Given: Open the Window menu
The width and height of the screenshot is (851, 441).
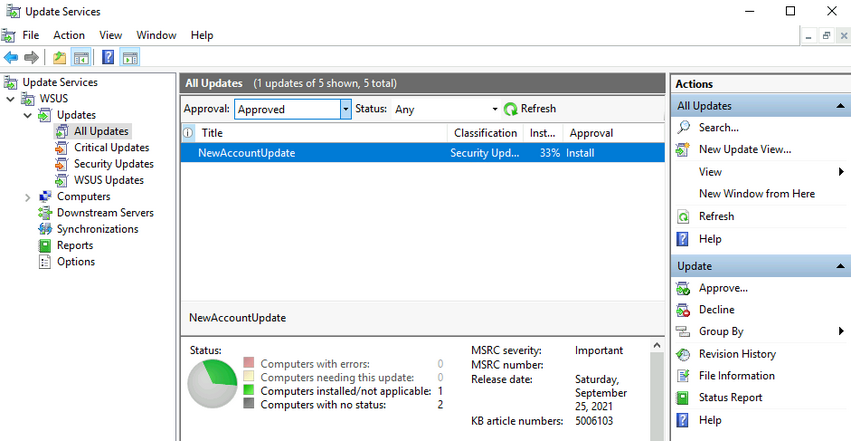Looking at the screenshot, I should 156,35.
